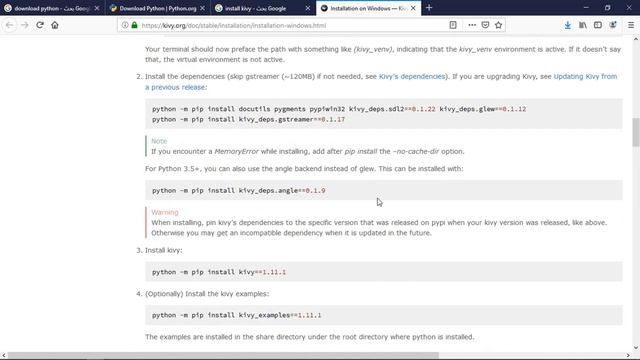Image resolution: width=640 pixels, height=360 pixels.
Task: Switch to Download Python | Python.org tab
Action: (158, 8)
